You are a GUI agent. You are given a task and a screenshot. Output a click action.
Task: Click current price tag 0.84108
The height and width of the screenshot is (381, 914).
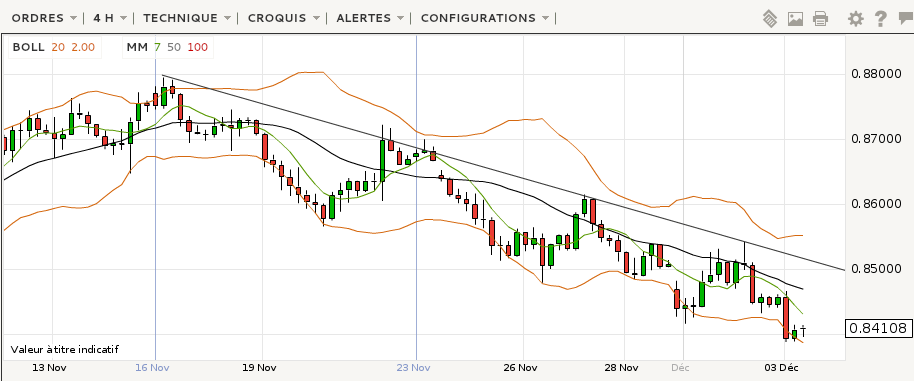pos(878,329)
